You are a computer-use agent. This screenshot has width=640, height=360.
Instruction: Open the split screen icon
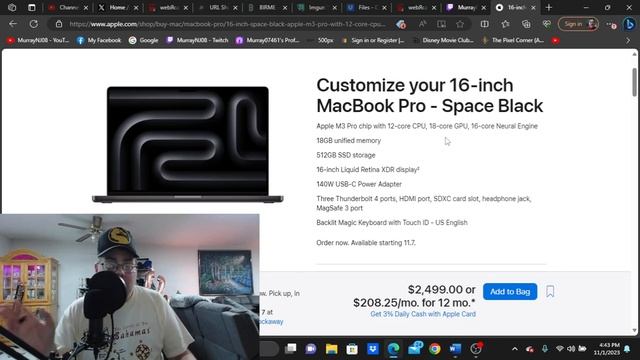[x=484, y=24]
